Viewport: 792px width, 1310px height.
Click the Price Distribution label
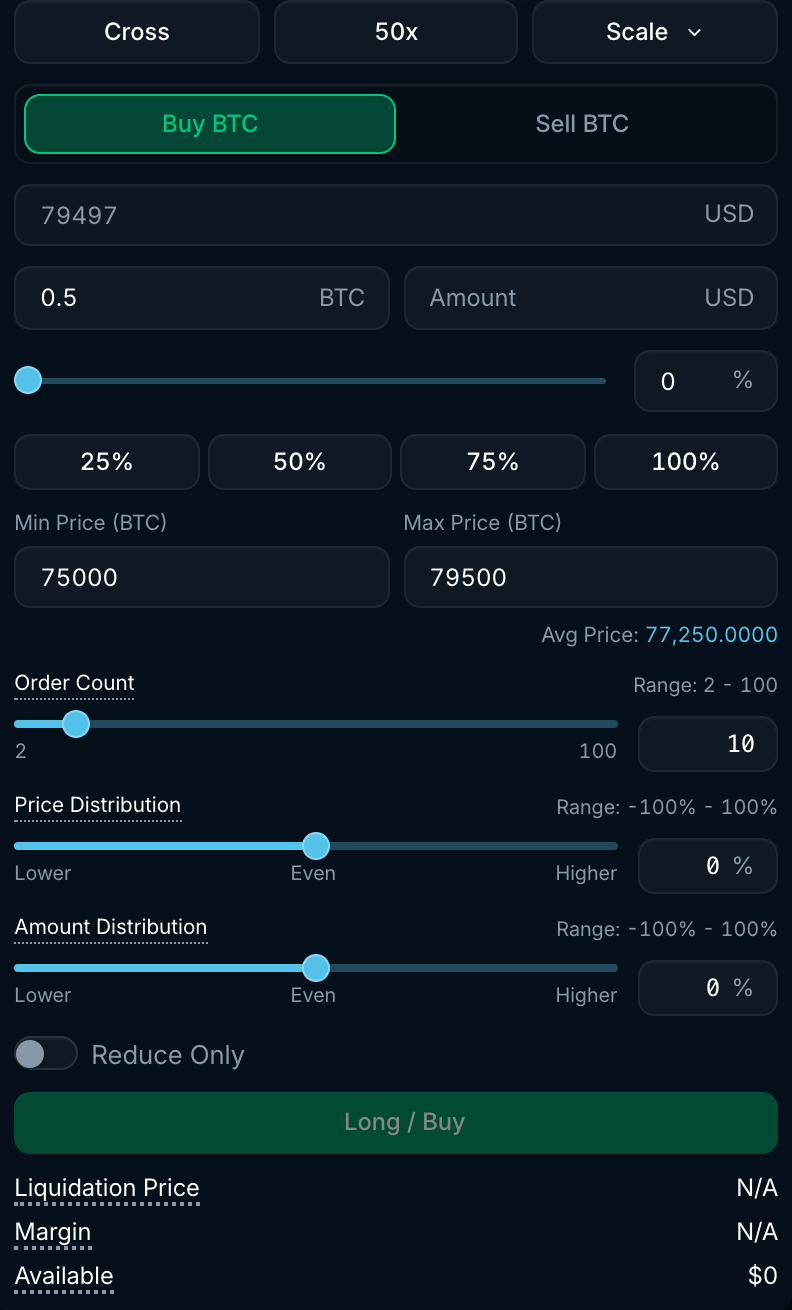(x=98, y=805)
